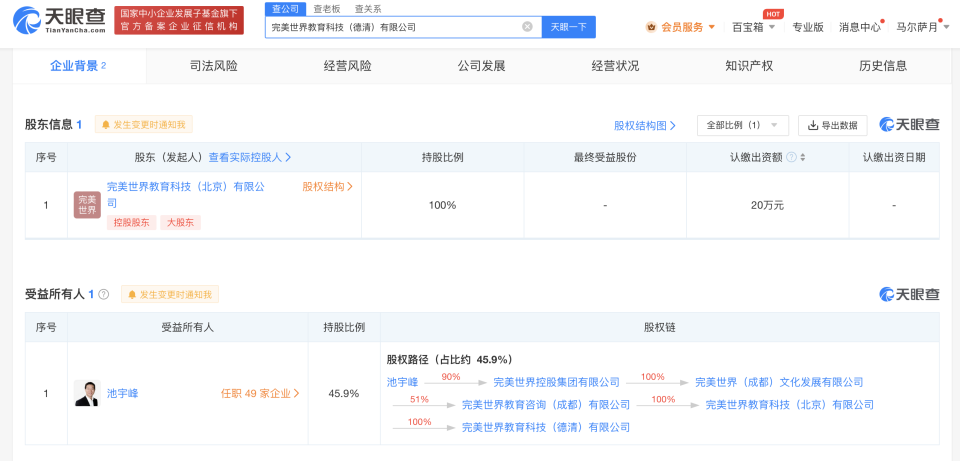The height and width of the screenshot is (461, 960).
Task: Select 查关系 search mode tab
Action: [368, 9]
